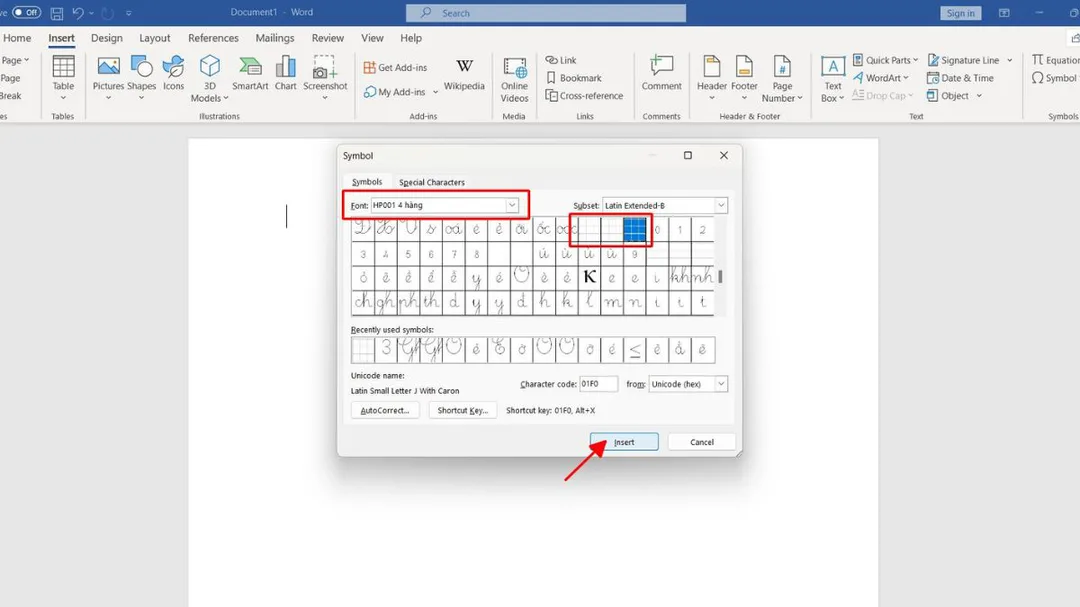Viewport: 1080px width, 607px height.
Task: Toggle the AutoSave switch
Action: tap(26, 13)
